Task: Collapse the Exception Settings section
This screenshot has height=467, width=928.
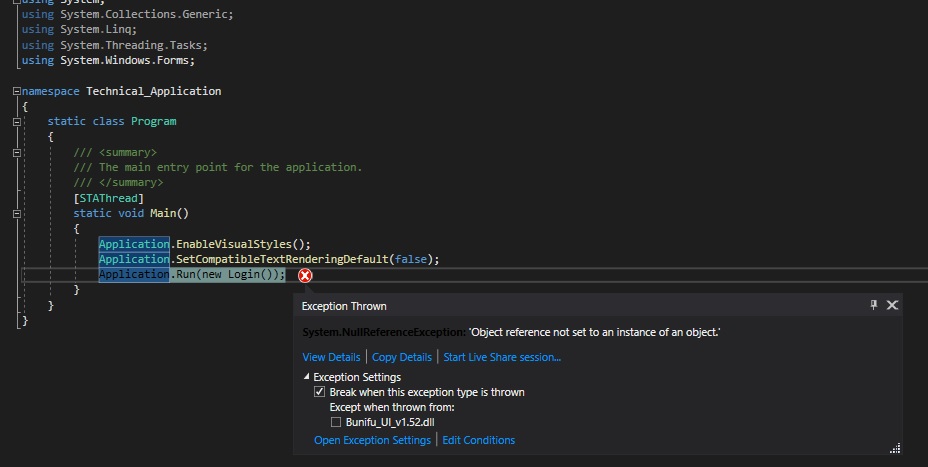Action: (x=307, y=377)
